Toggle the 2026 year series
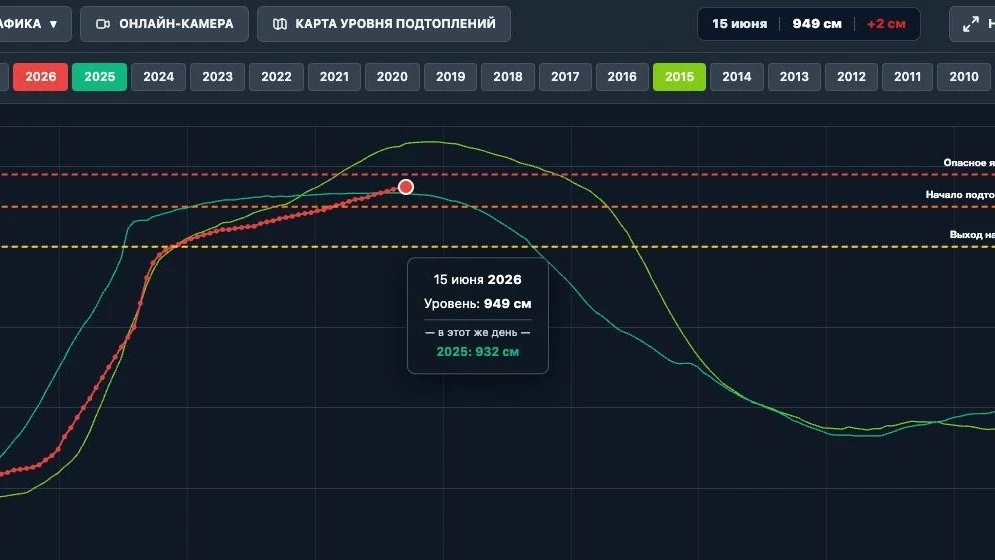 pos(41,77)
